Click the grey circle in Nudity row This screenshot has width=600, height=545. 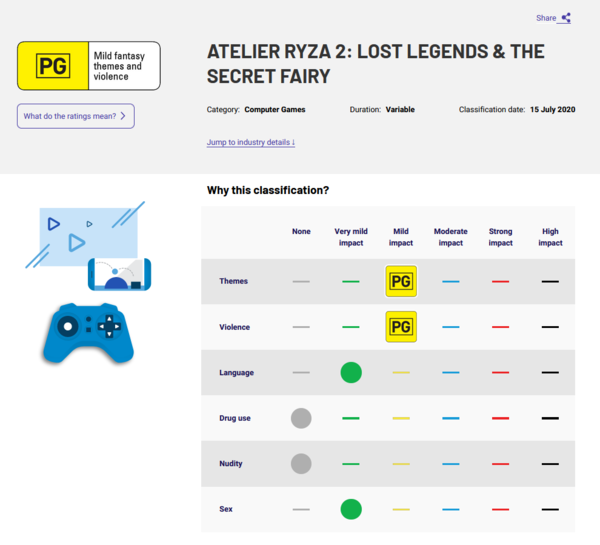tap(301, 464)
